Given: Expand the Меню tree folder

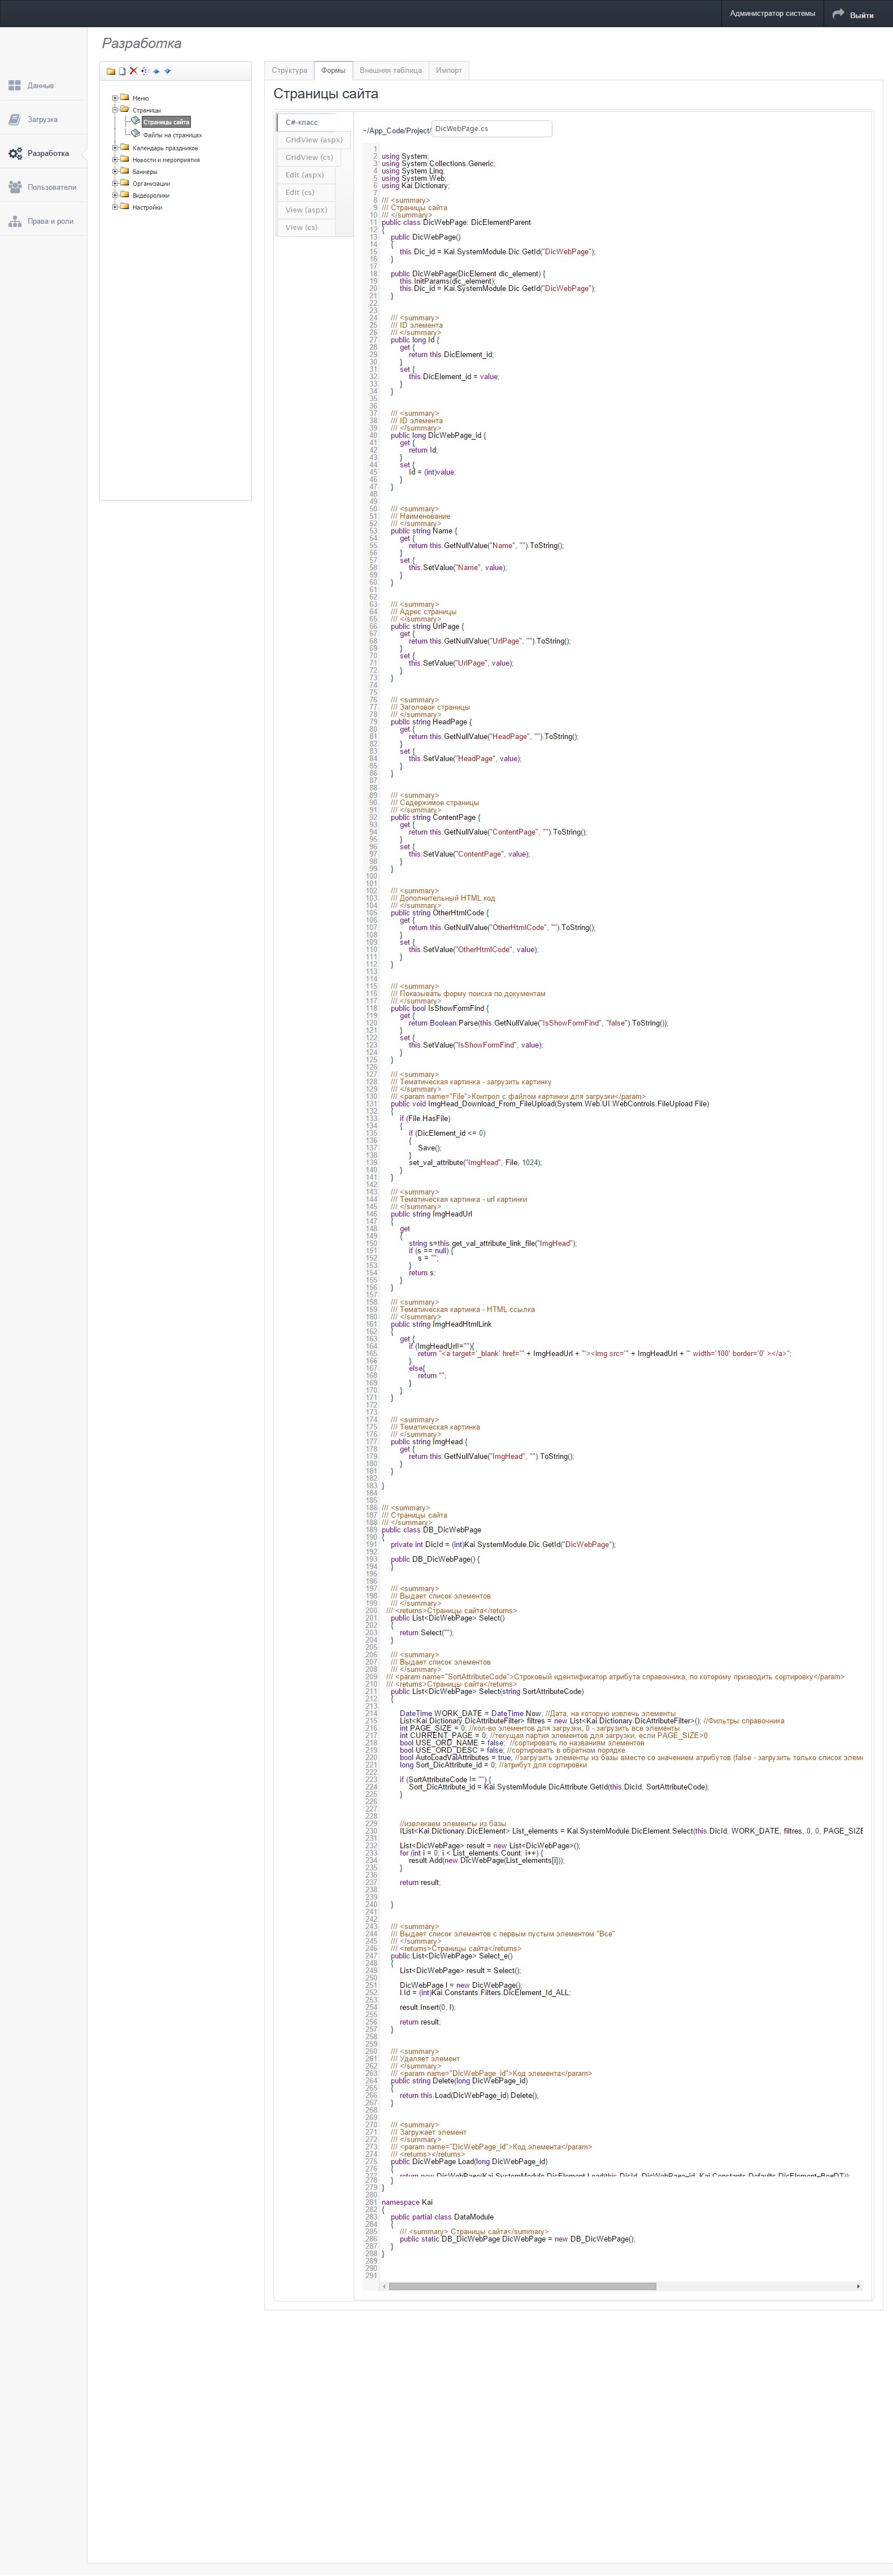Looking at the screenshot, I should click(115, 98).
